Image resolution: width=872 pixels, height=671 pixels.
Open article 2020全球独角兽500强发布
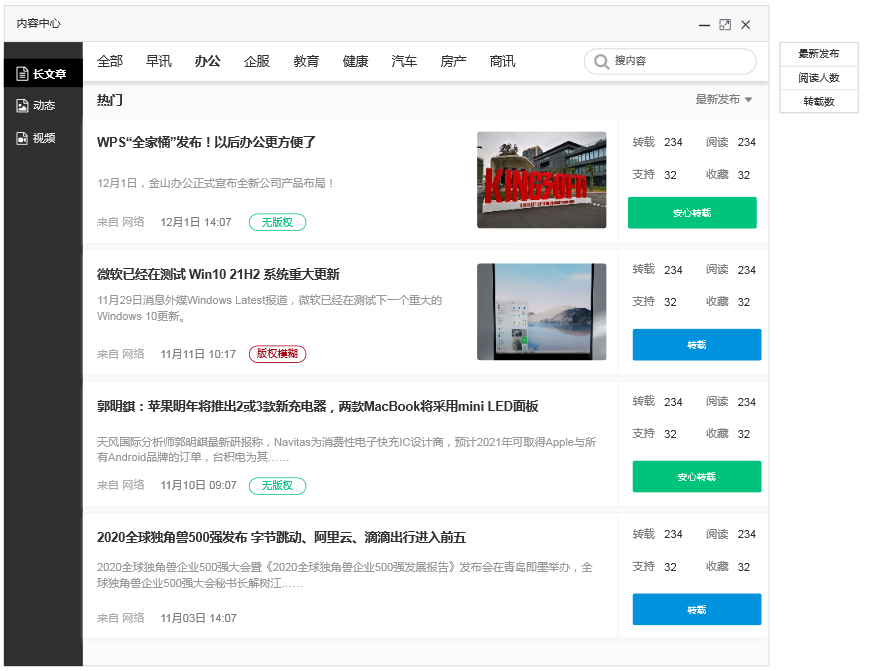pyautogui.click(x=281, y=538)
